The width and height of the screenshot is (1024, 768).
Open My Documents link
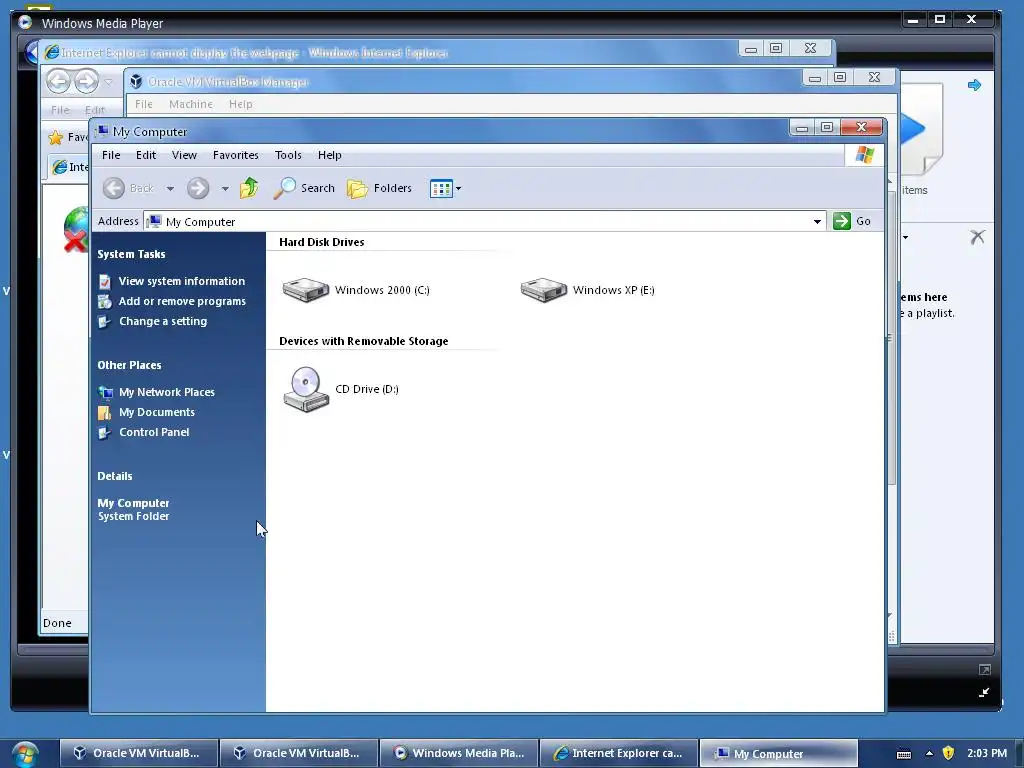pos(157,412)
